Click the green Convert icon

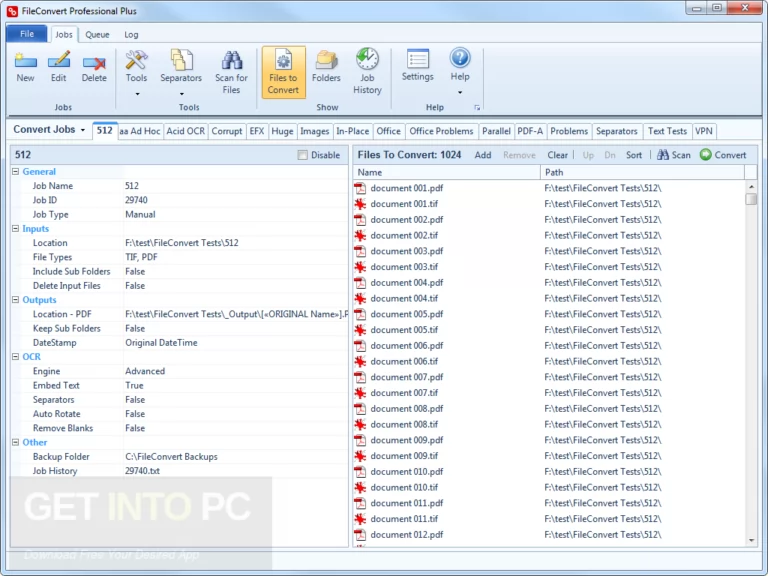(705, 155)
